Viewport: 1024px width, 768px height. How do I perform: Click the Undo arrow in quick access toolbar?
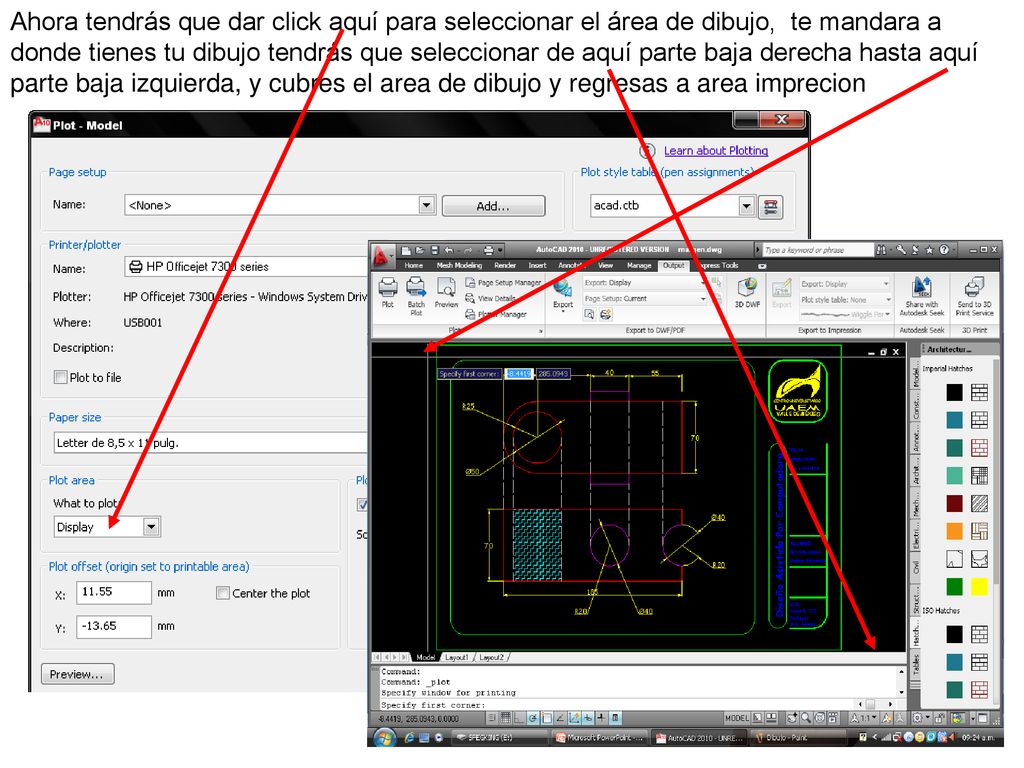[x=449, y=250]
